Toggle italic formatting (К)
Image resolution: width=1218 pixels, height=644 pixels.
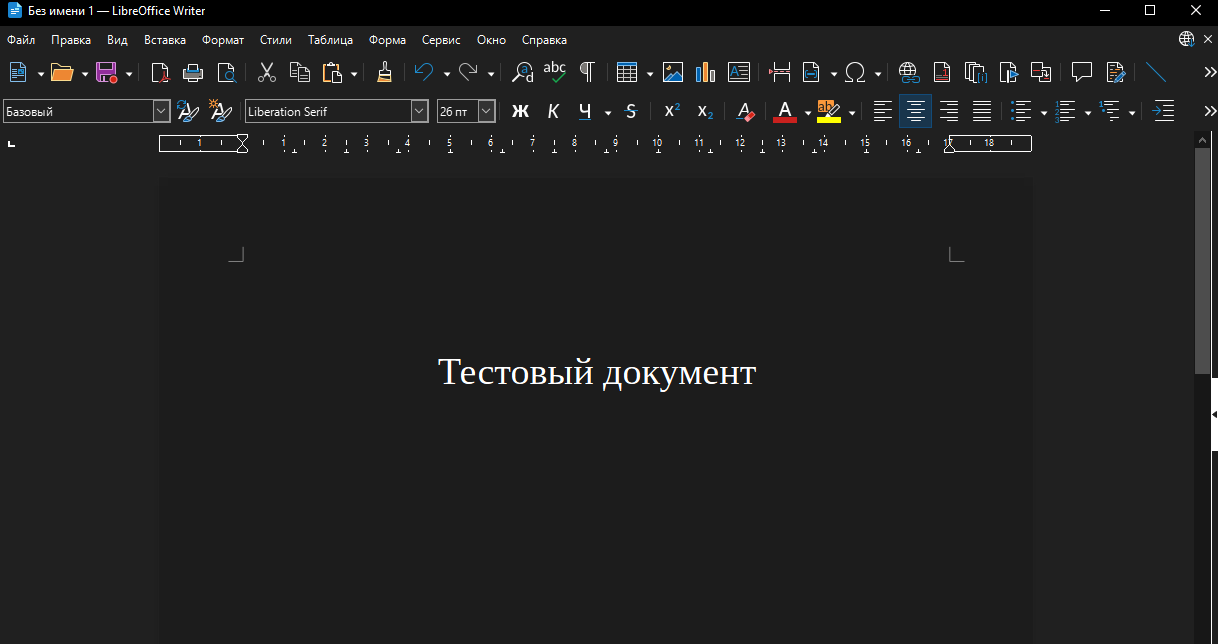pyautogui.click(x=553, y=111)
